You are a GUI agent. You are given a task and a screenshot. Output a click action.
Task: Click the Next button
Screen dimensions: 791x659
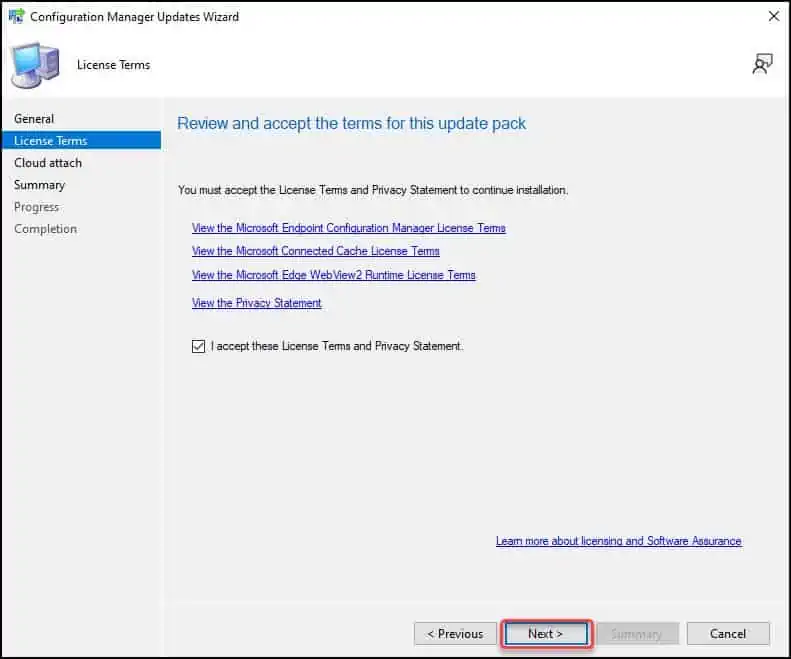click(546, 634)
